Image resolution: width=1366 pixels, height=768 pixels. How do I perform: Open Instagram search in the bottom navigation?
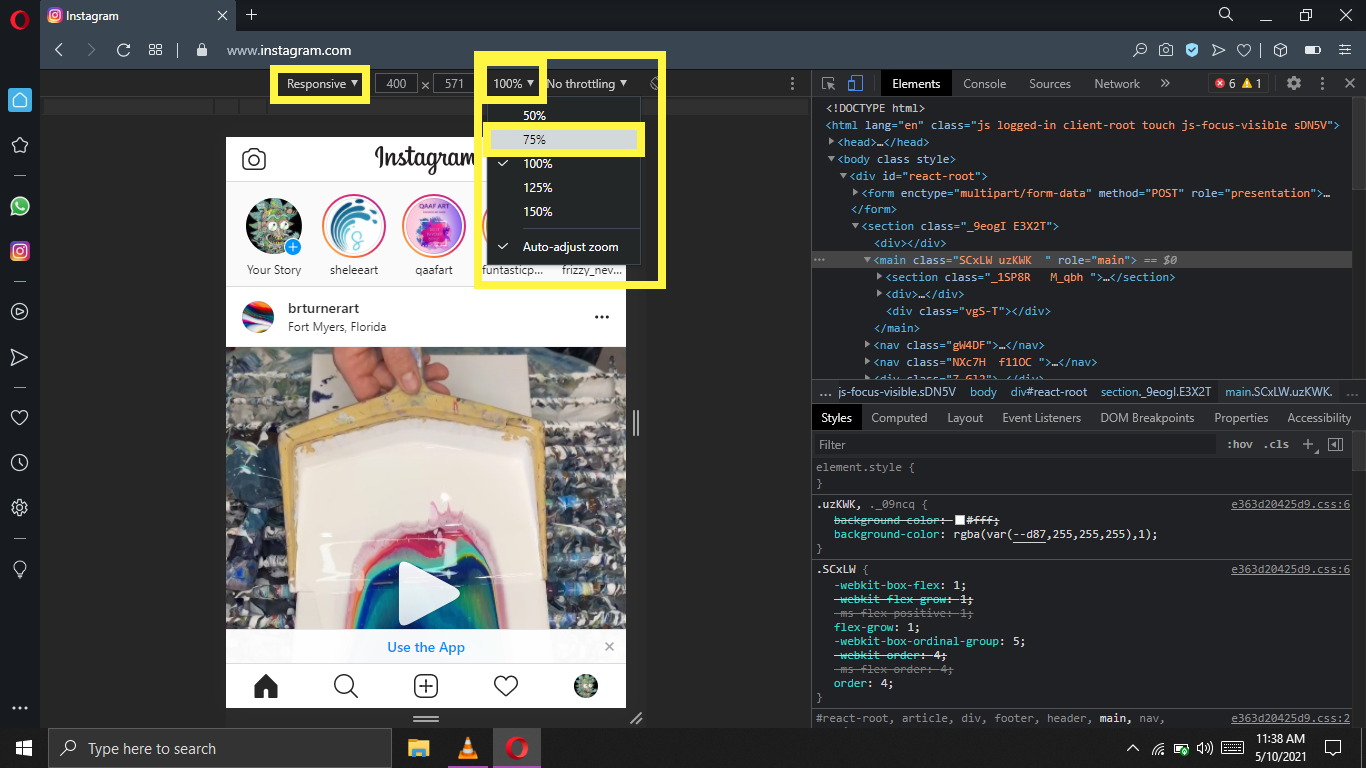pyautogui.click(x=346, y=686)
